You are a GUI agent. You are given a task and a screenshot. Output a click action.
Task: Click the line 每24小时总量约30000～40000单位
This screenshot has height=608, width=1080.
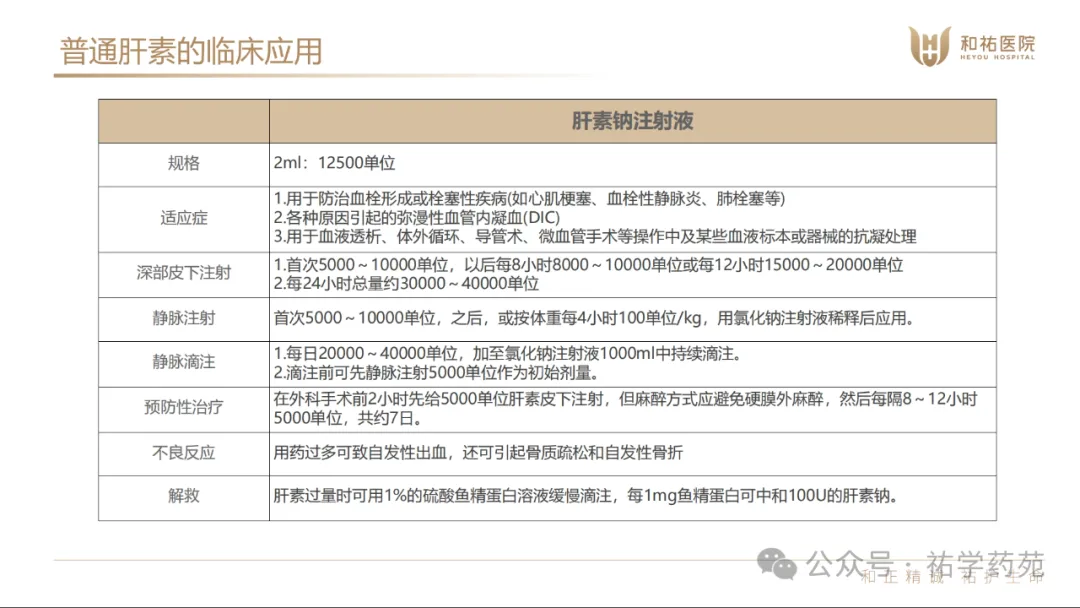click(406, 284)
